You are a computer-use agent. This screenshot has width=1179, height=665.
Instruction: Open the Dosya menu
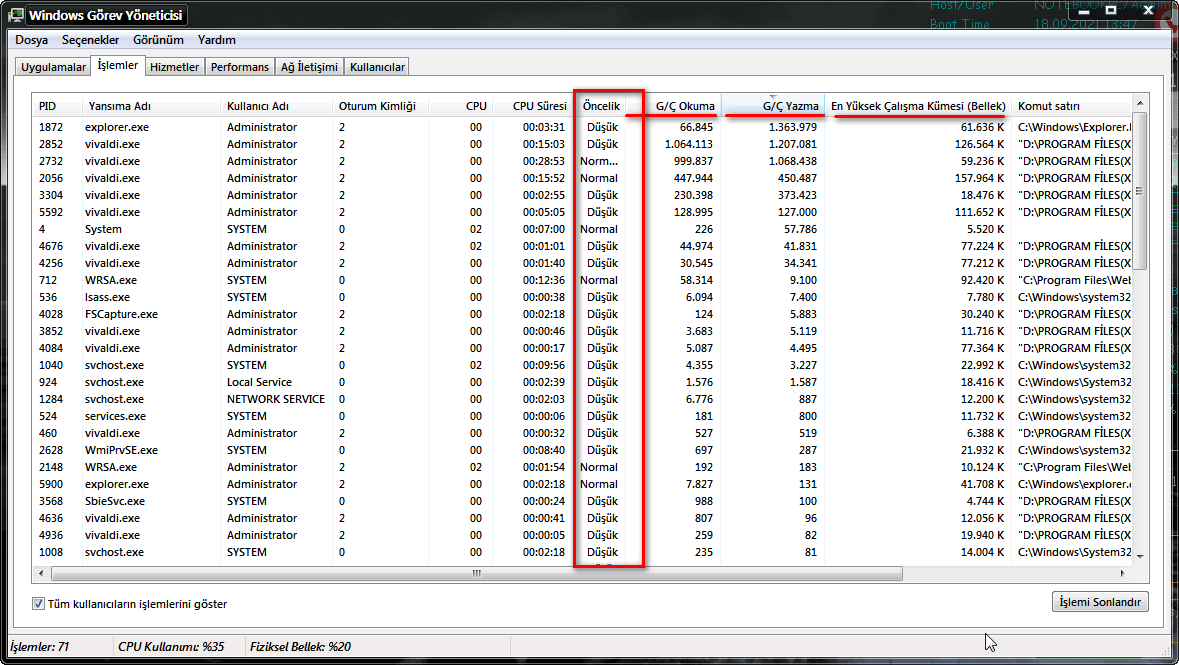click(x=32, y=40)
